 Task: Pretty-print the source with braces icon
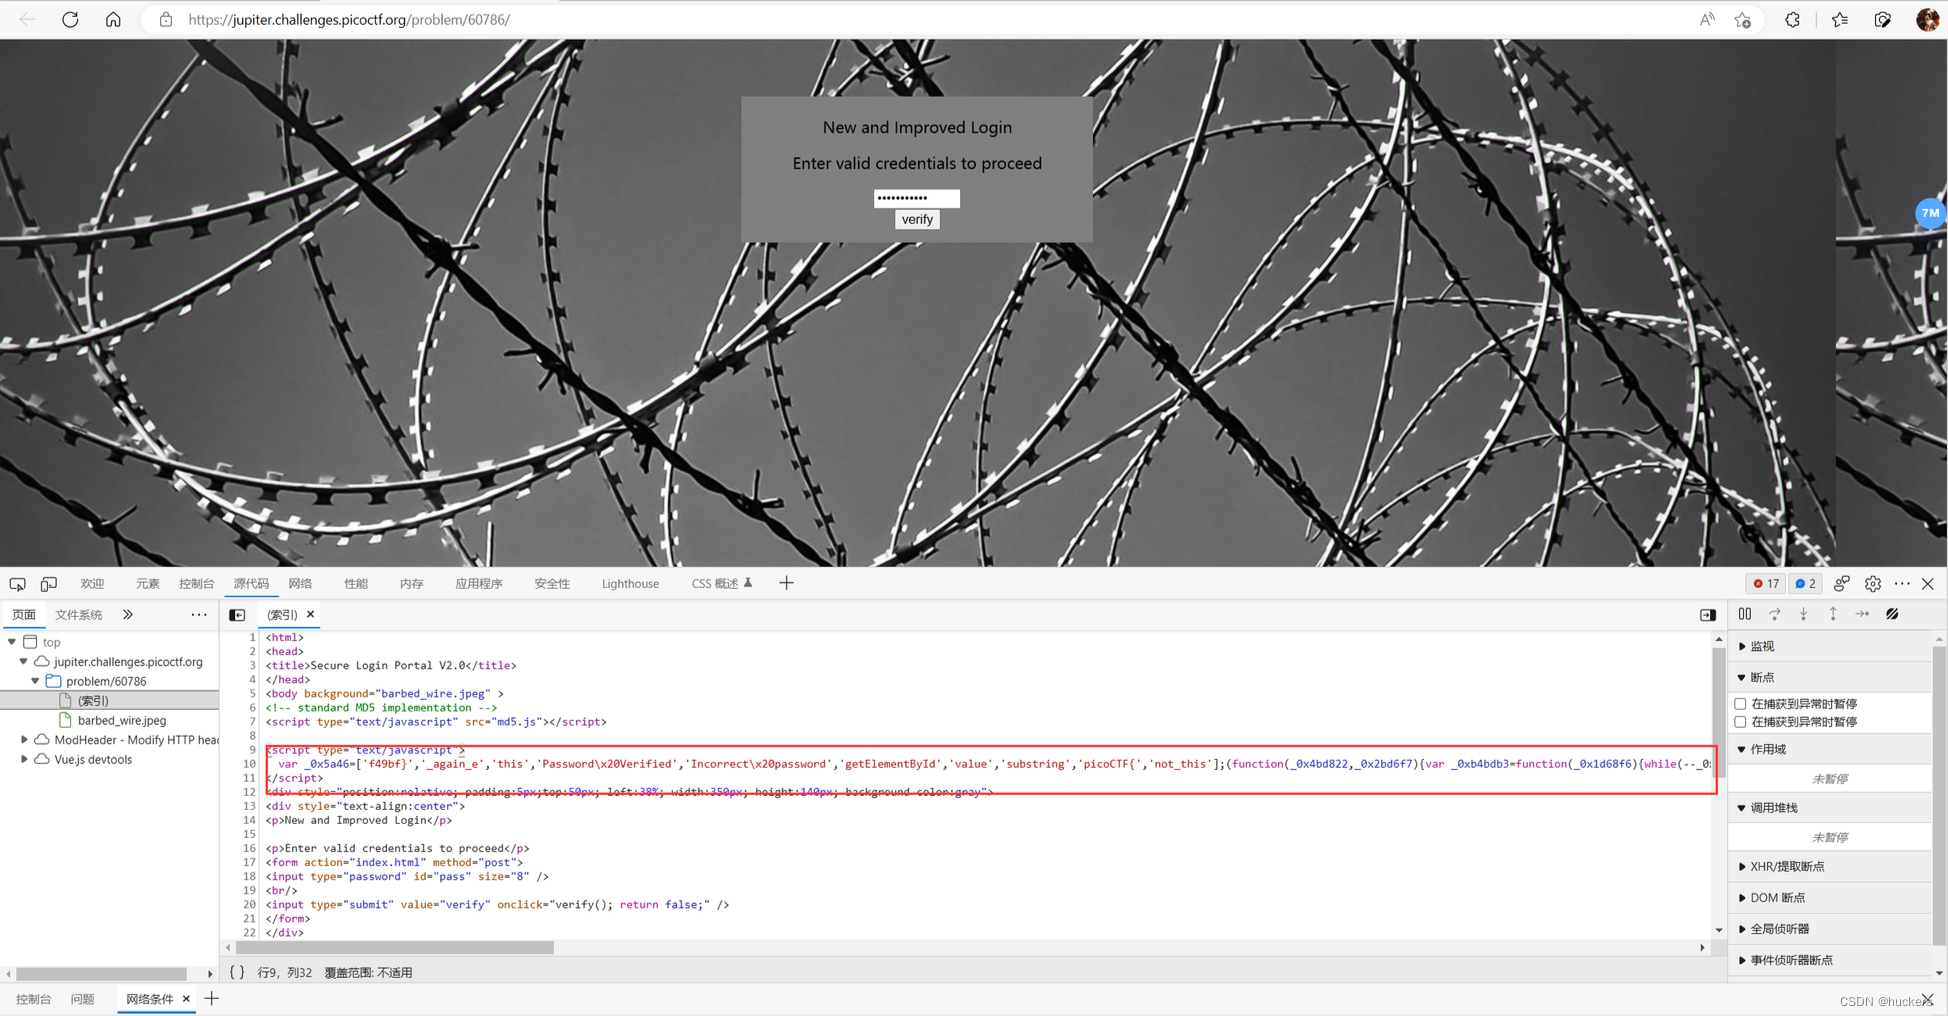tap(237, 972)
